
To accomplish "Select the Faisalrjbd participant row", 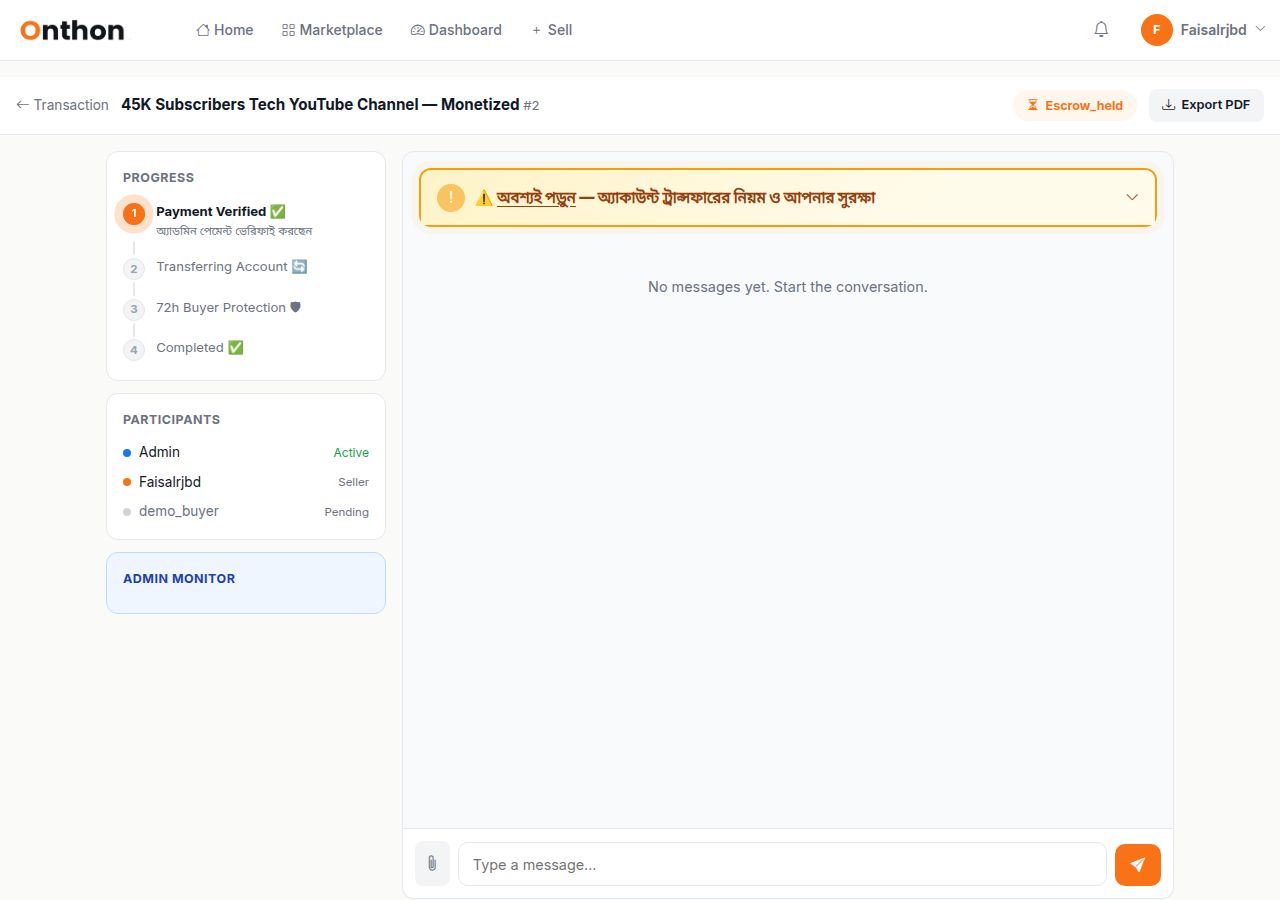I will 246,482.
